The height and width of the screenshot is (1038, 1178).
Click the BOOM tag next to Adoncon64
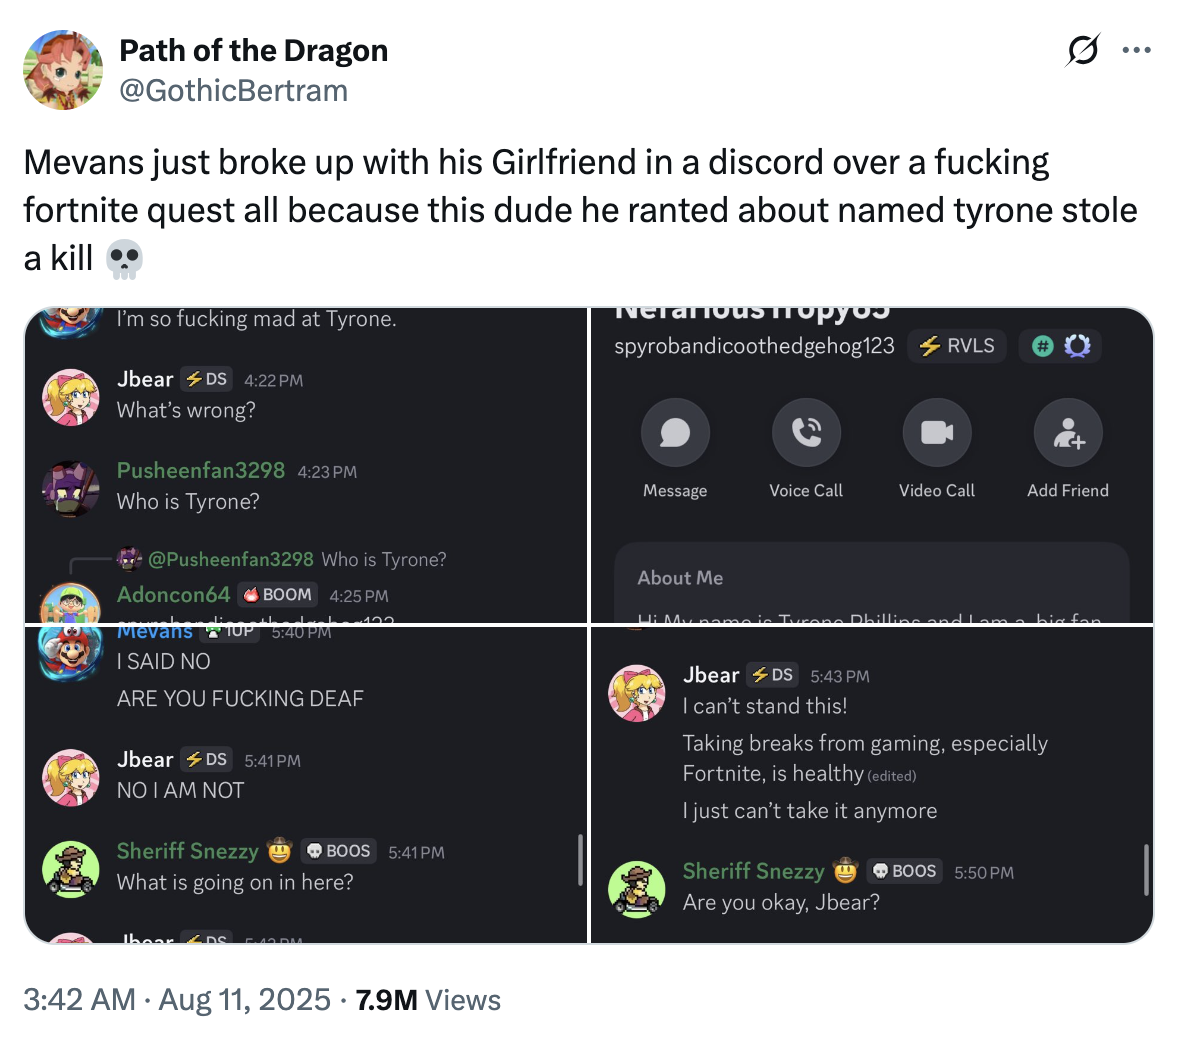[278, 595]
